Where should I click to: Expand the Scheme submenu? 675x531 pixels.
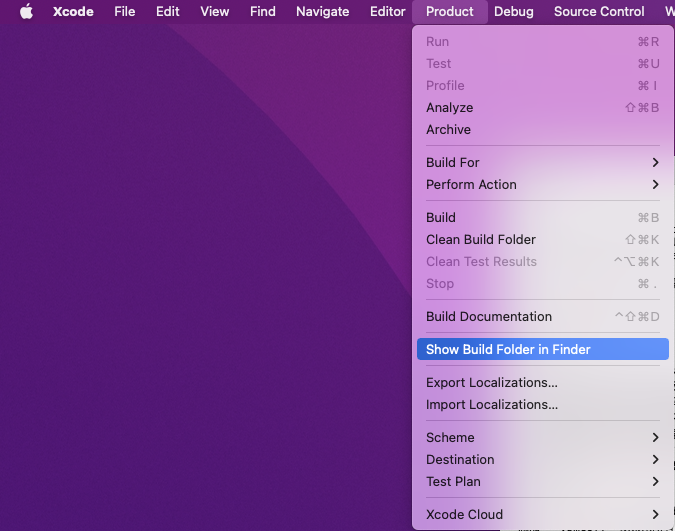coord(542,438)
